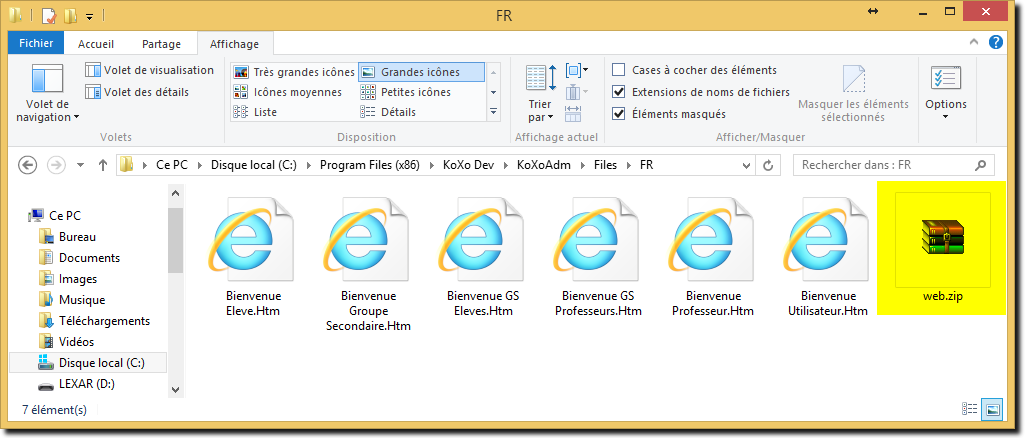Click Masquer les éléments sélectionnés

[853, 93]
